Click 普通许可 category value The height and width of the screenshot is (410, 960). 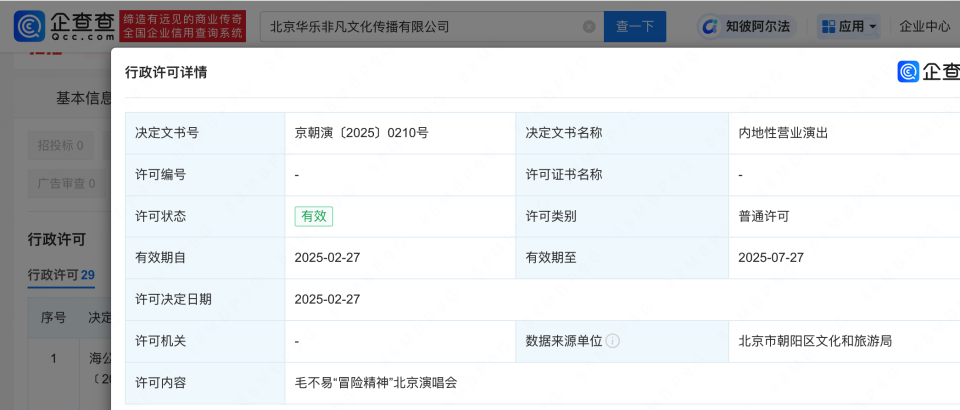(763, 216)
